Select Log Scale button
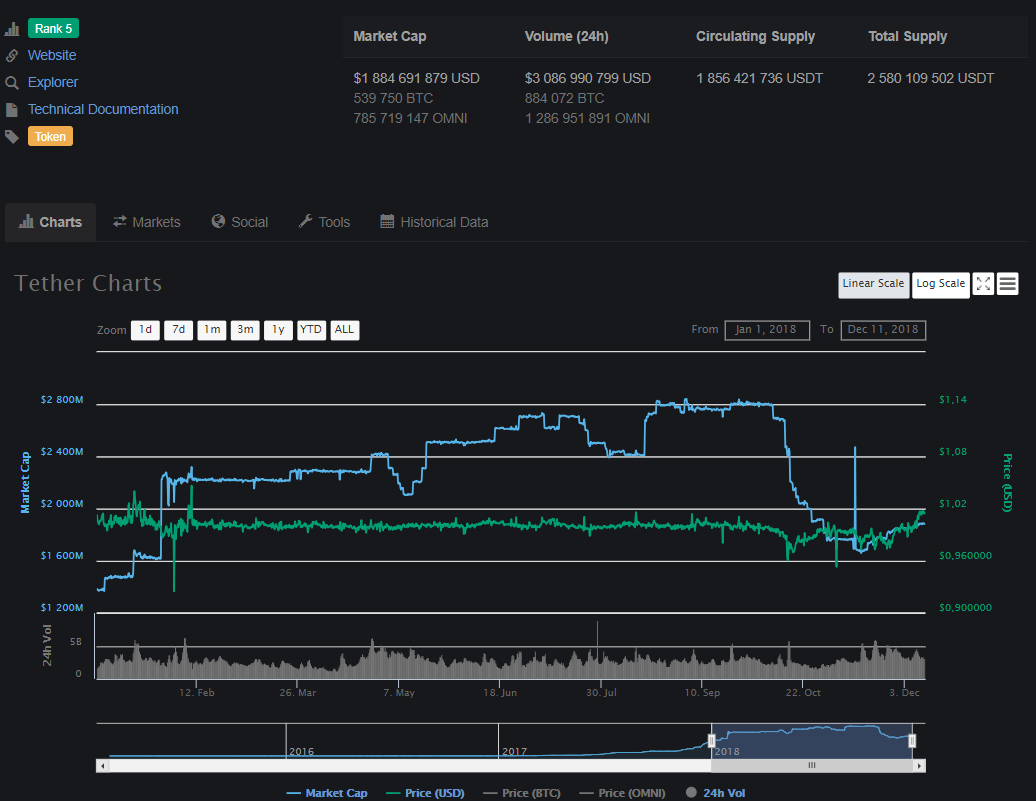Screen dimensions: 1036x801 coord(940,284)
